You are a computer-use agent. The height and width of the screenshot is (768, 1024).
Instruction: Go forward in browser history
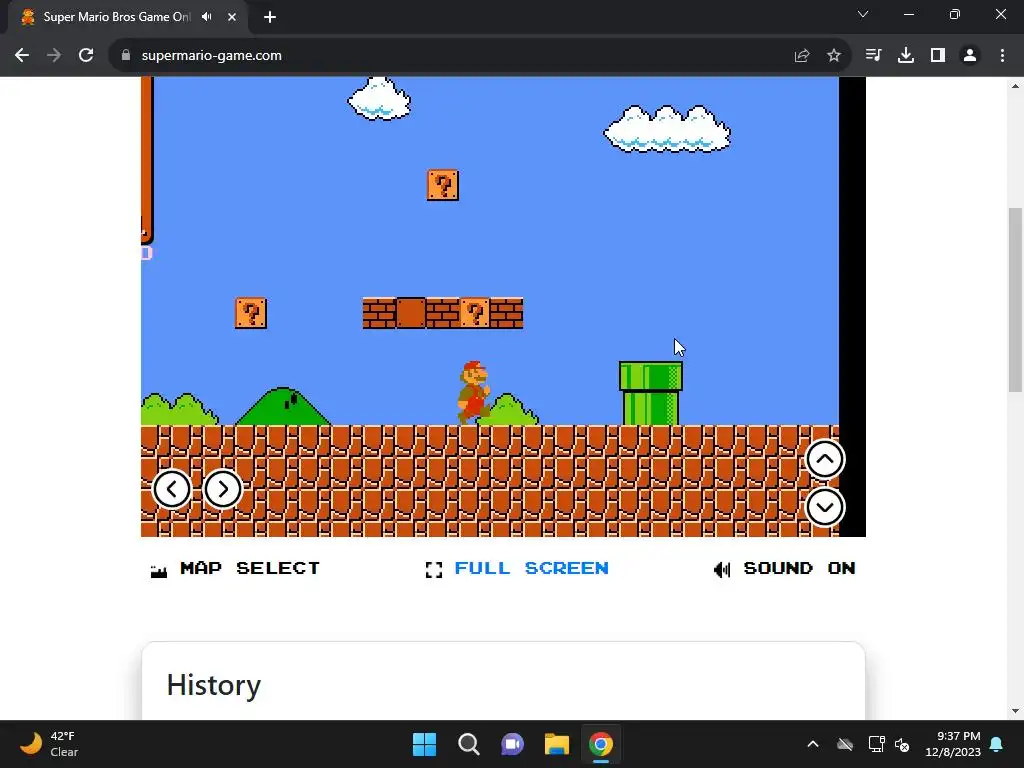(54, 56)
